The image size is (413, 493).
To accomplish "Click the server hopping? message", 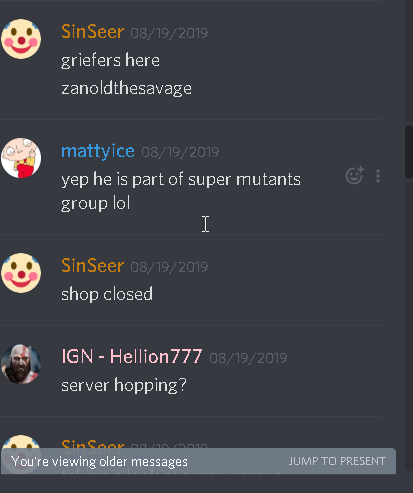I will (124, 385).
